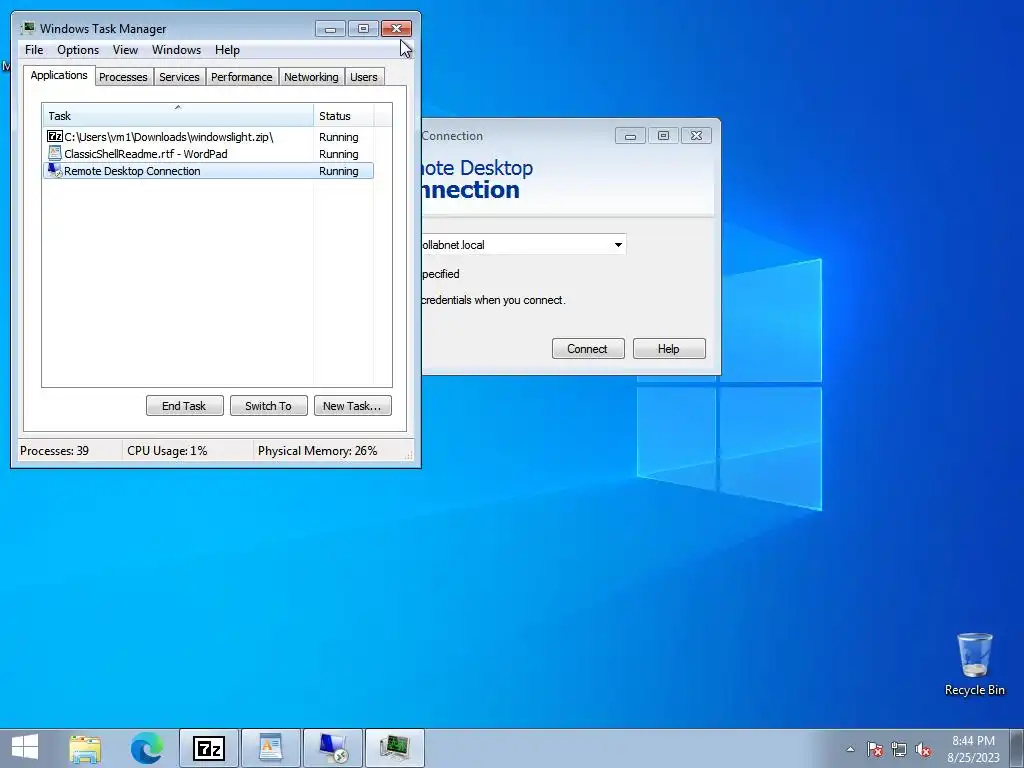
Task: Open the File menu in Task Manager
Action: (34, 50)
